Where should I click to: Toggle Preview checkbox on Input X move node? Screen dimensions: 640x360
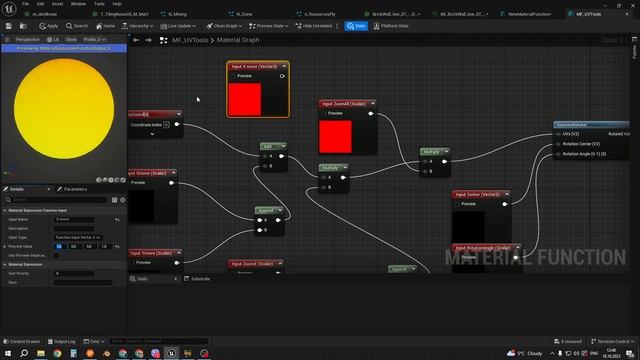233,76
